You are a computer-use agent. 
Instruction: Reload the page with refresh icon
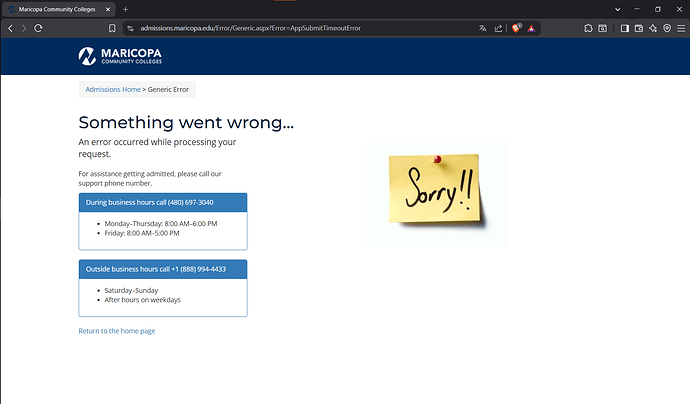click(38, 28)
